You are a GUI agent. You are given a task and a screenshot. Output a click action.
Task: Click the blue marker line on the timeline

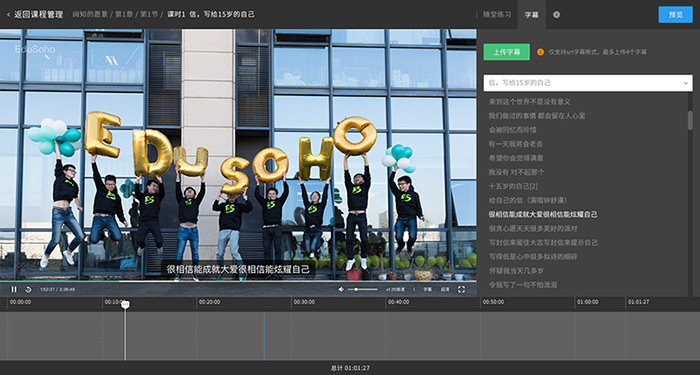tap(264, 336)
